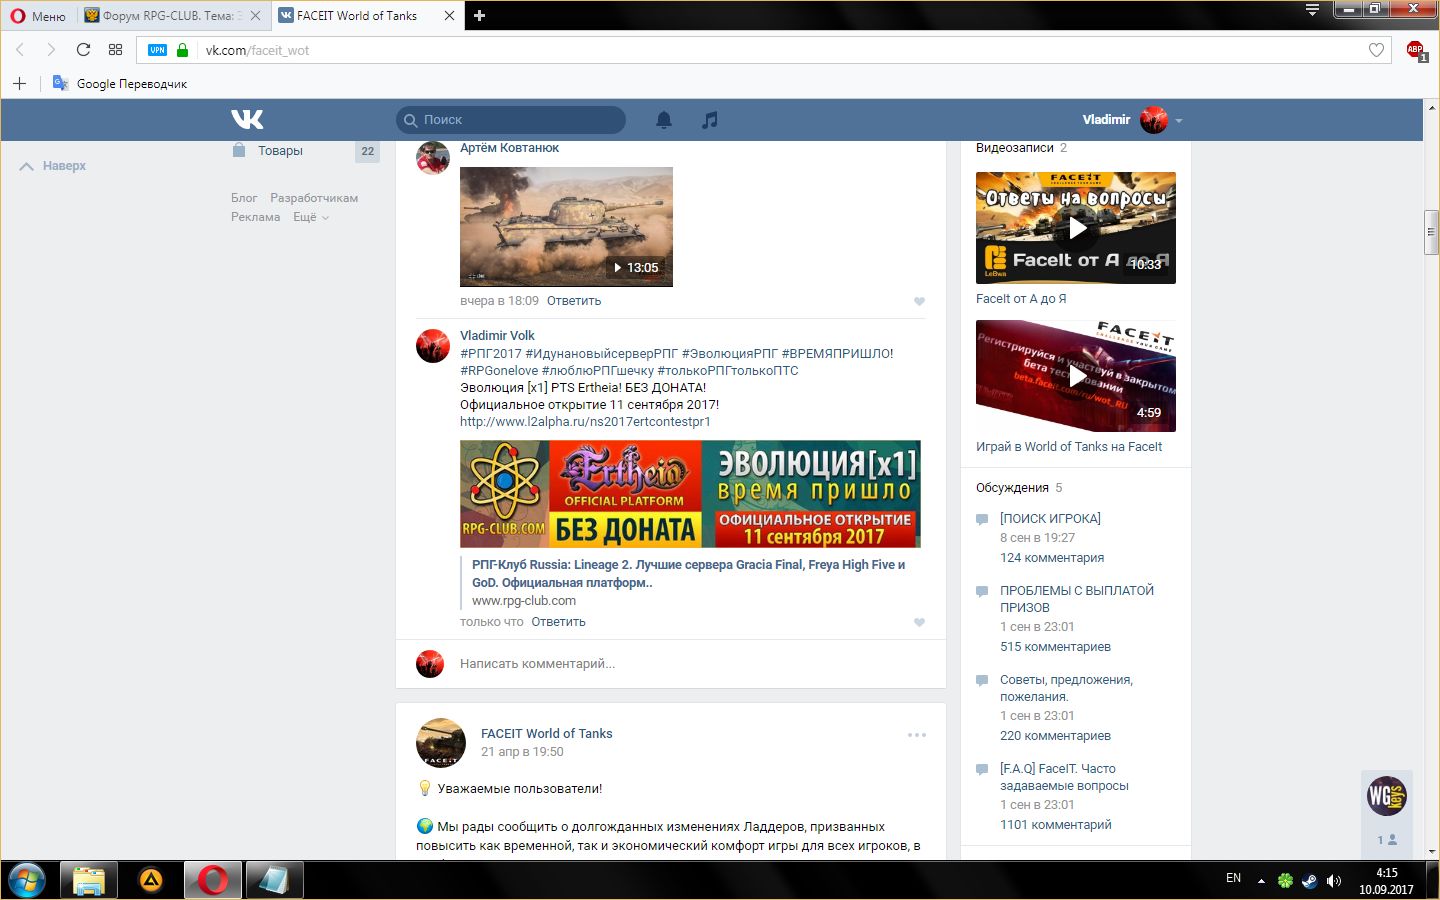The width and height of the screenshot is (1440, 900).
Task: Go to VK home via logo
Action: pos(247,120)
